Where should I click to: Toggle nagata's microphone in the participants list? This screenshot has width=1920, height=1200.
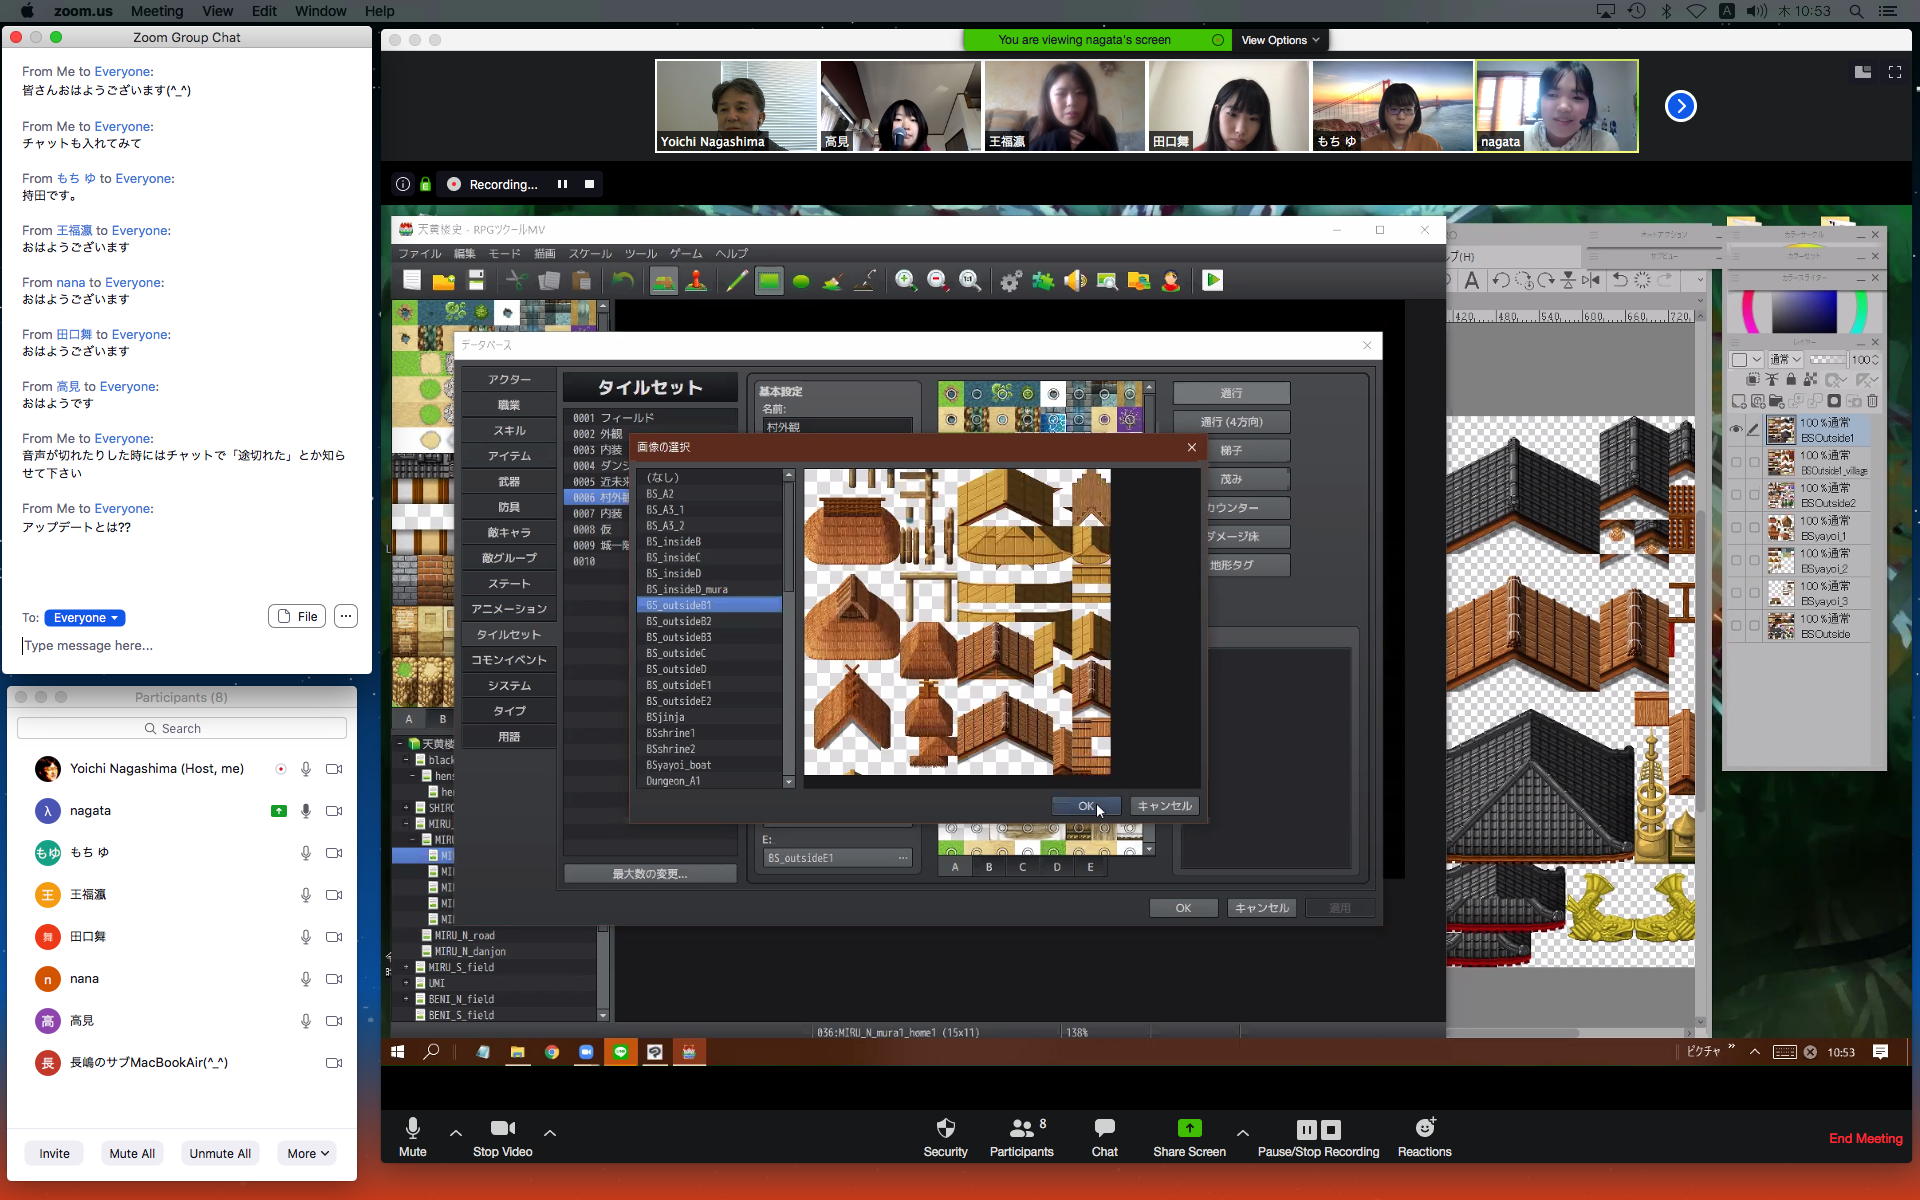306,811
